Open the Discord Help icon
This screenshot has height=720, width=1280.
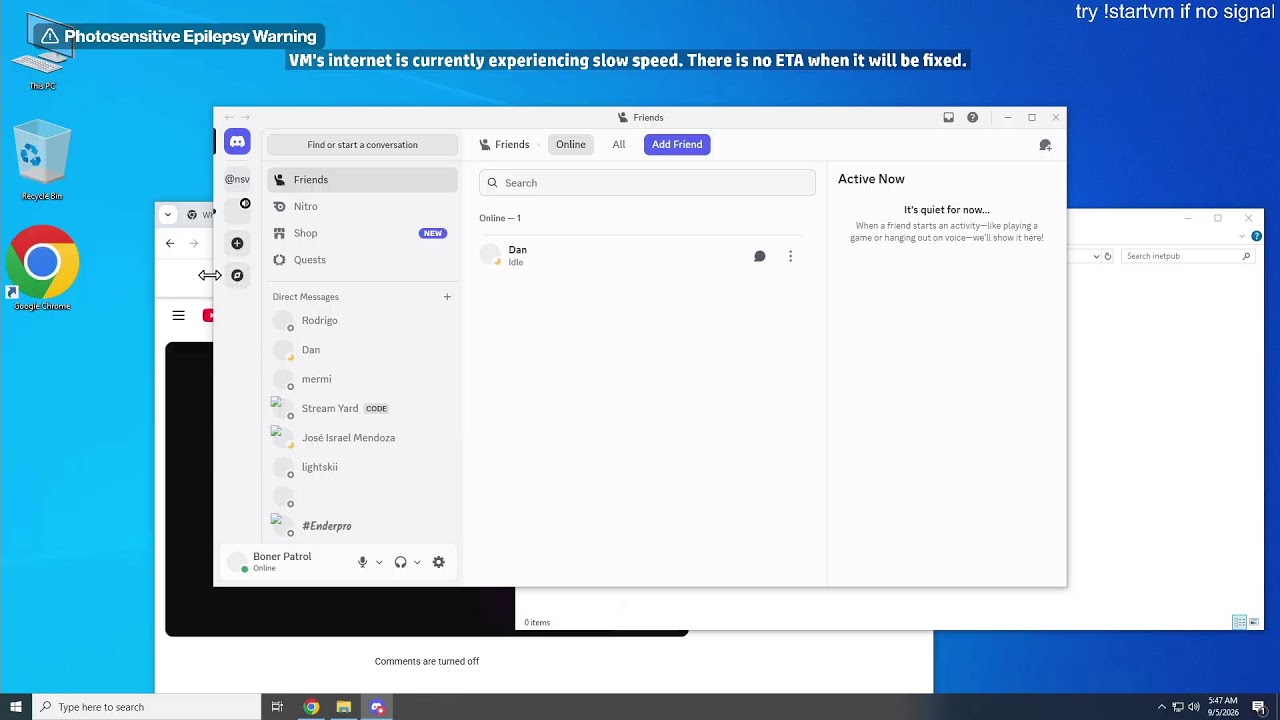pos(972,117)
